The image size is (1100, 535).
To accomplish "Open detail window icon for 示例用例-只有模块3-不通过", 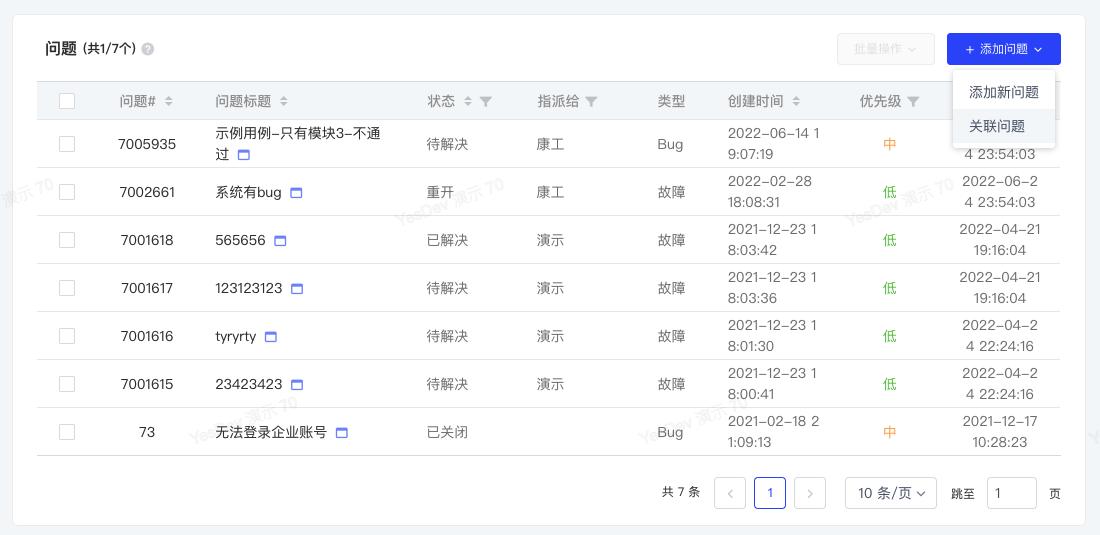I will point(243,155).
